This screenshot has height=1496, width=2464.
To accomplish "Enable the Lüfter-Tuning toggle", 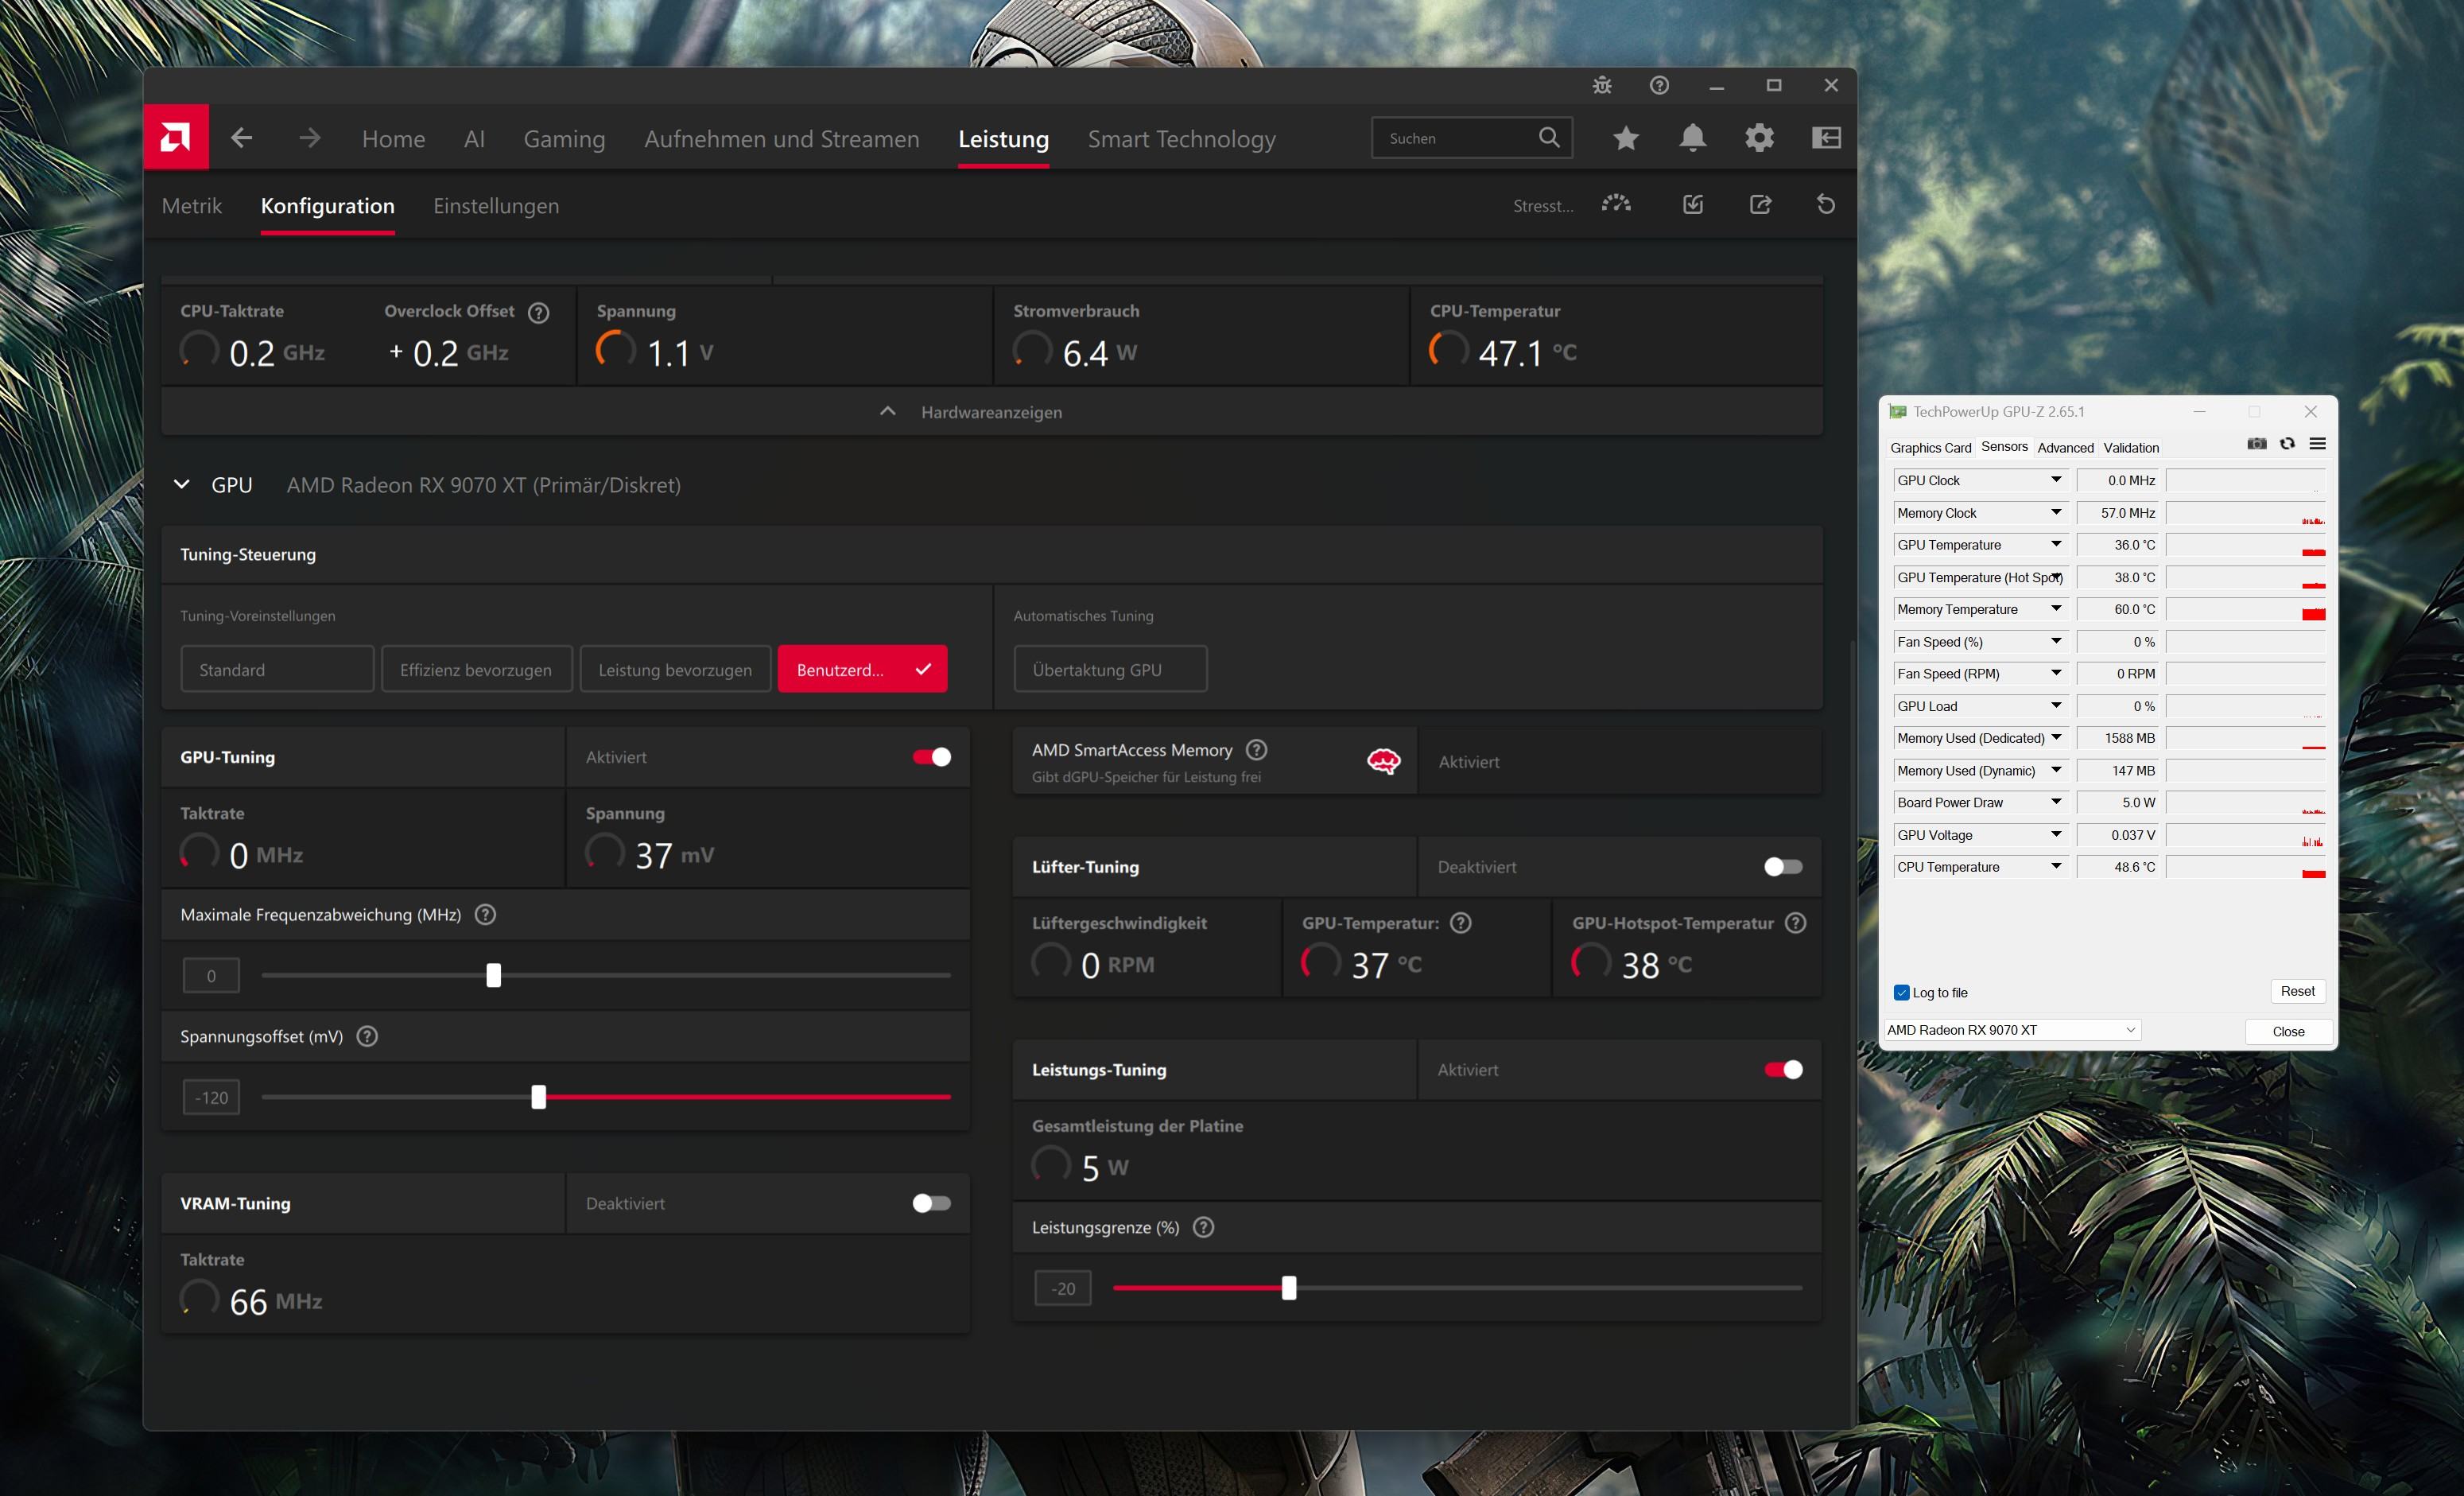I will [x=1783, y=867].
